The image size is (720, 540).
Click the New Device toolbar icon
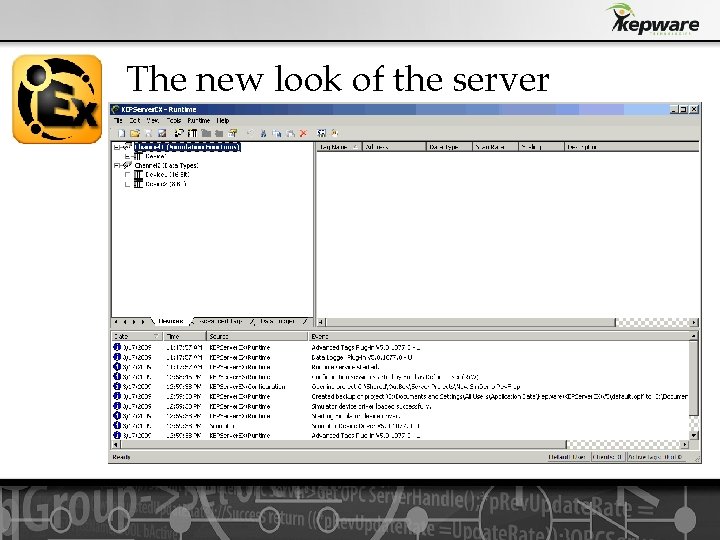pyautogui.click(x=192, y=133)
